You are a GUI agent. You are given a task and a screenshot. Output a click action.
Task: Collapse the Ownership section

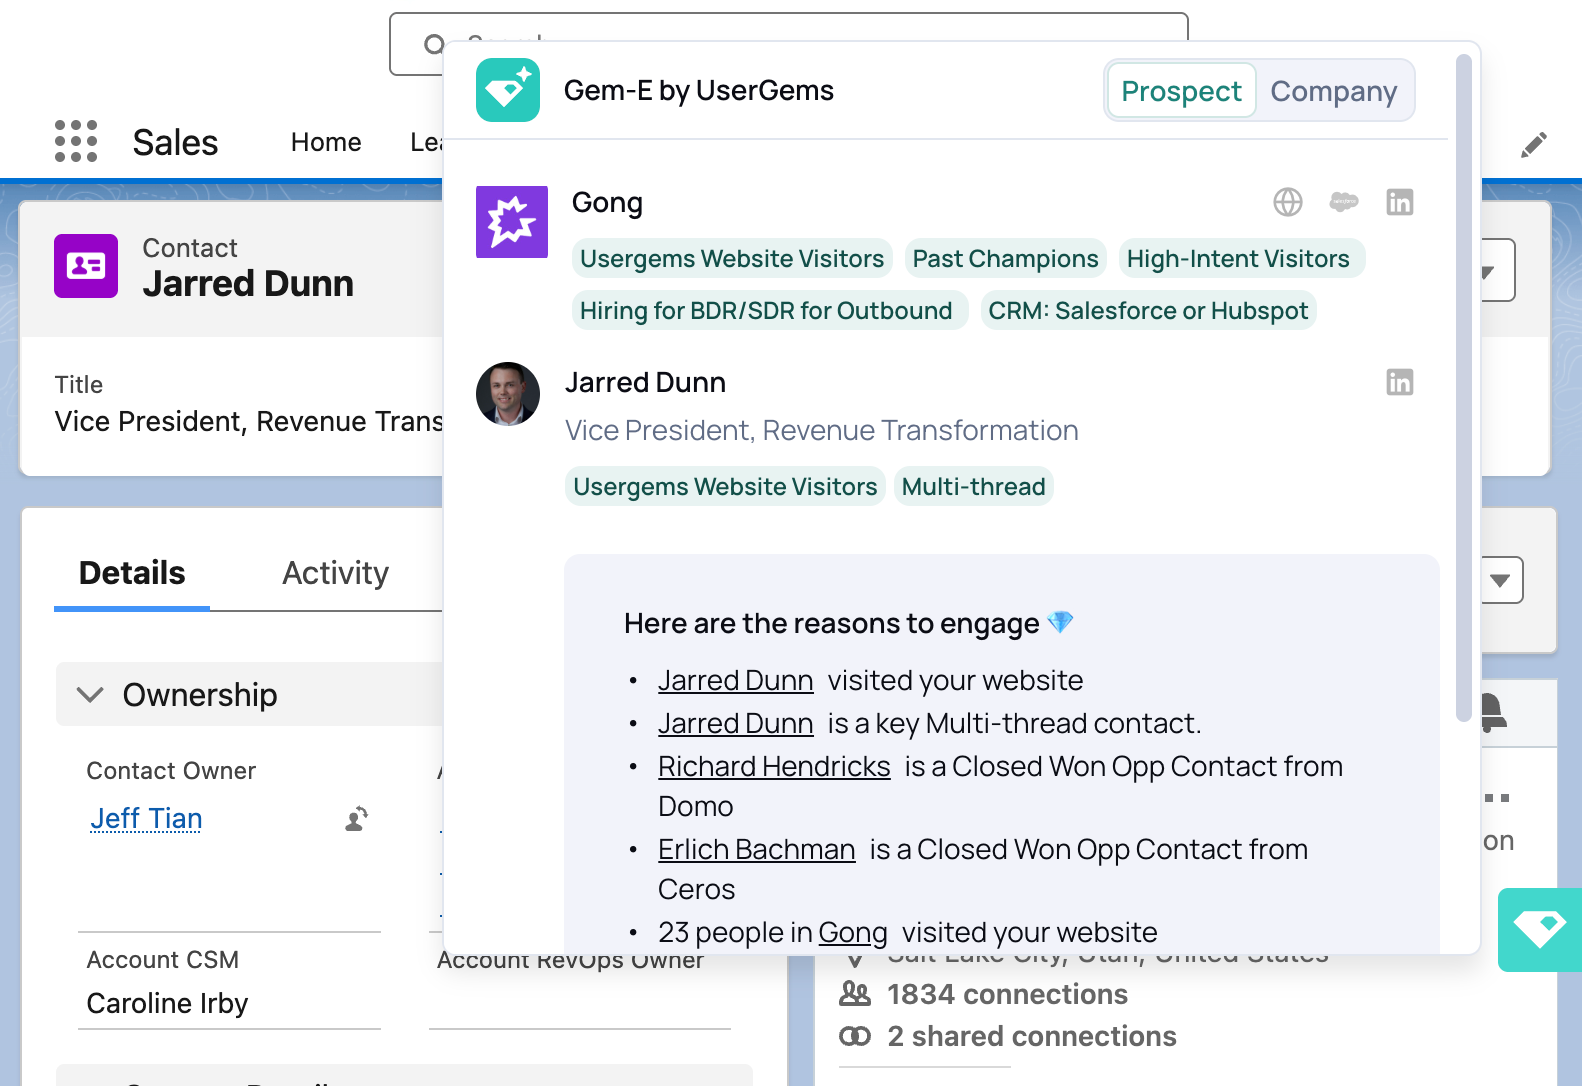coord(91,694)
